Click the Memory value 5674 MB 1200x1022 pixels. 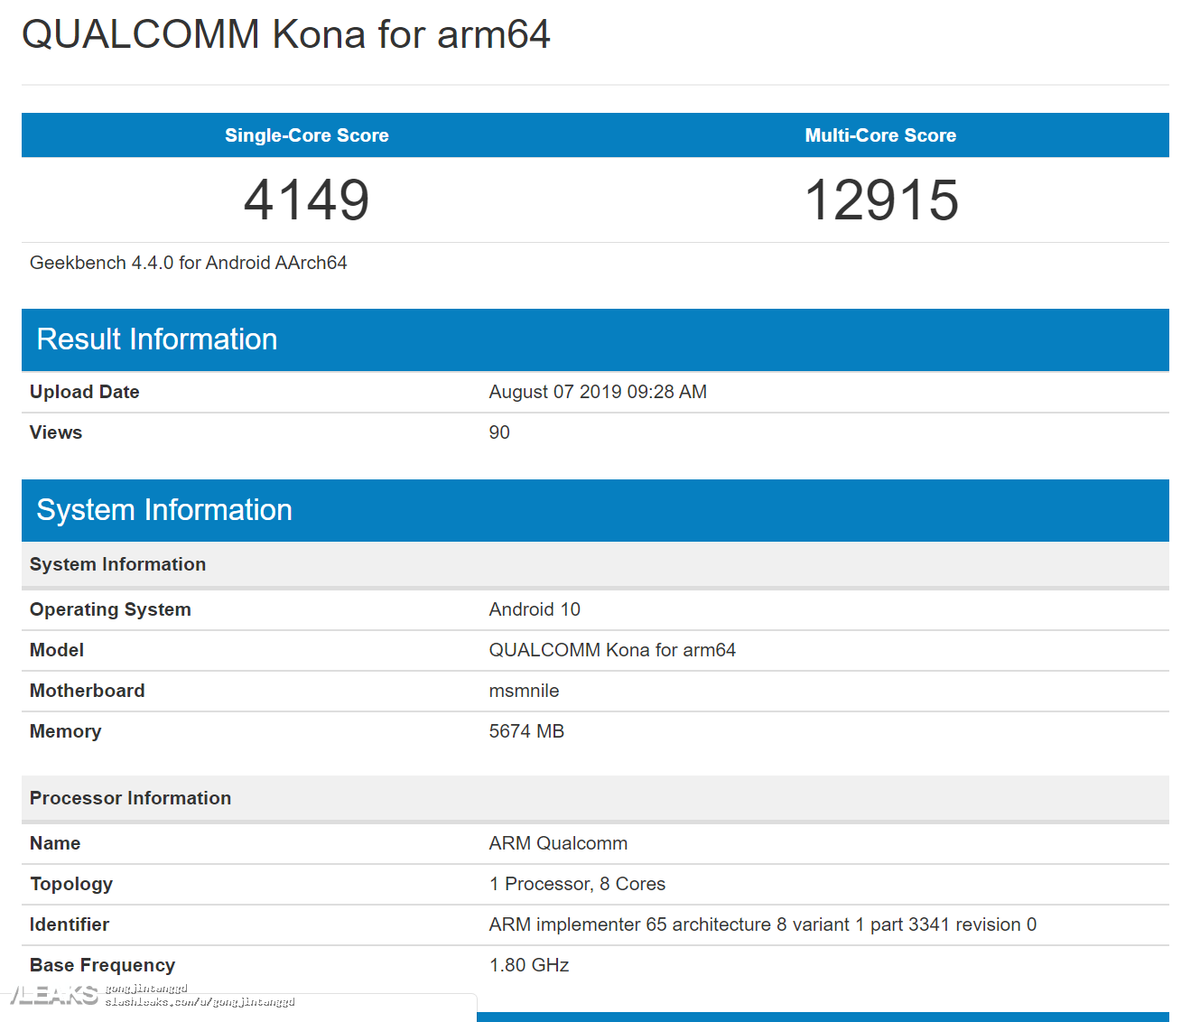click(x=528, y=731)
